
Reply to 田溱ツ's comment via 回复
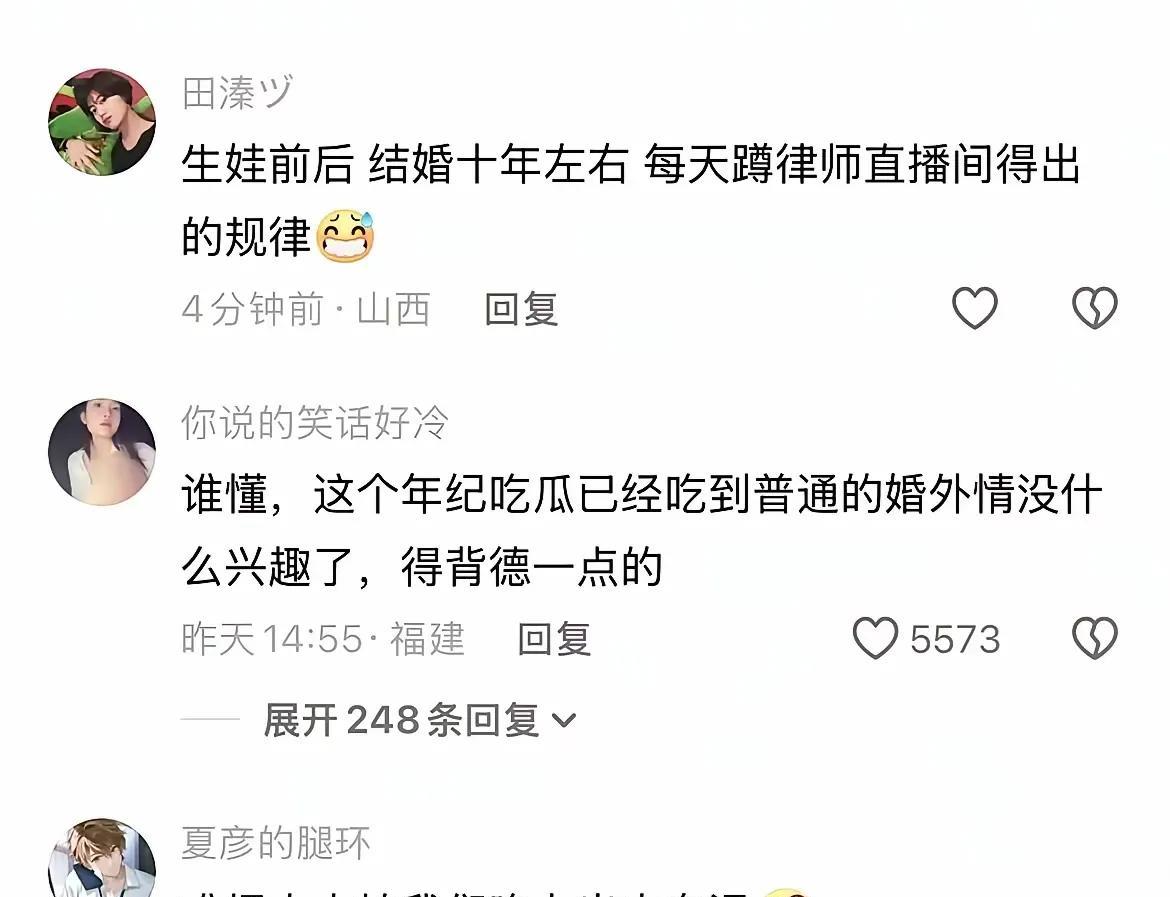[521, 309]
